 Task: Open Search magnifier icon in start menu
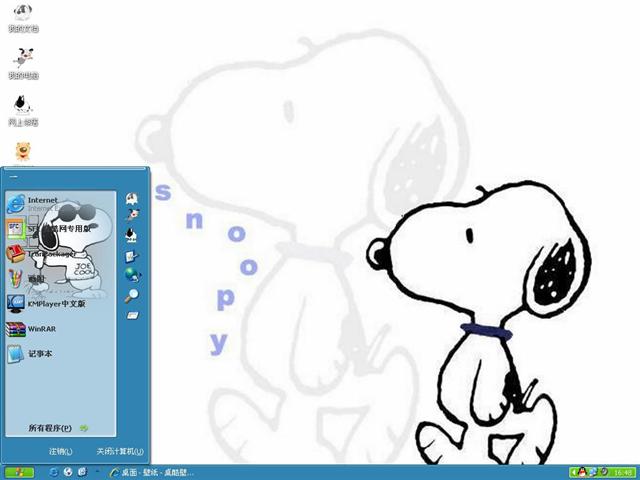tap(131, 296)
